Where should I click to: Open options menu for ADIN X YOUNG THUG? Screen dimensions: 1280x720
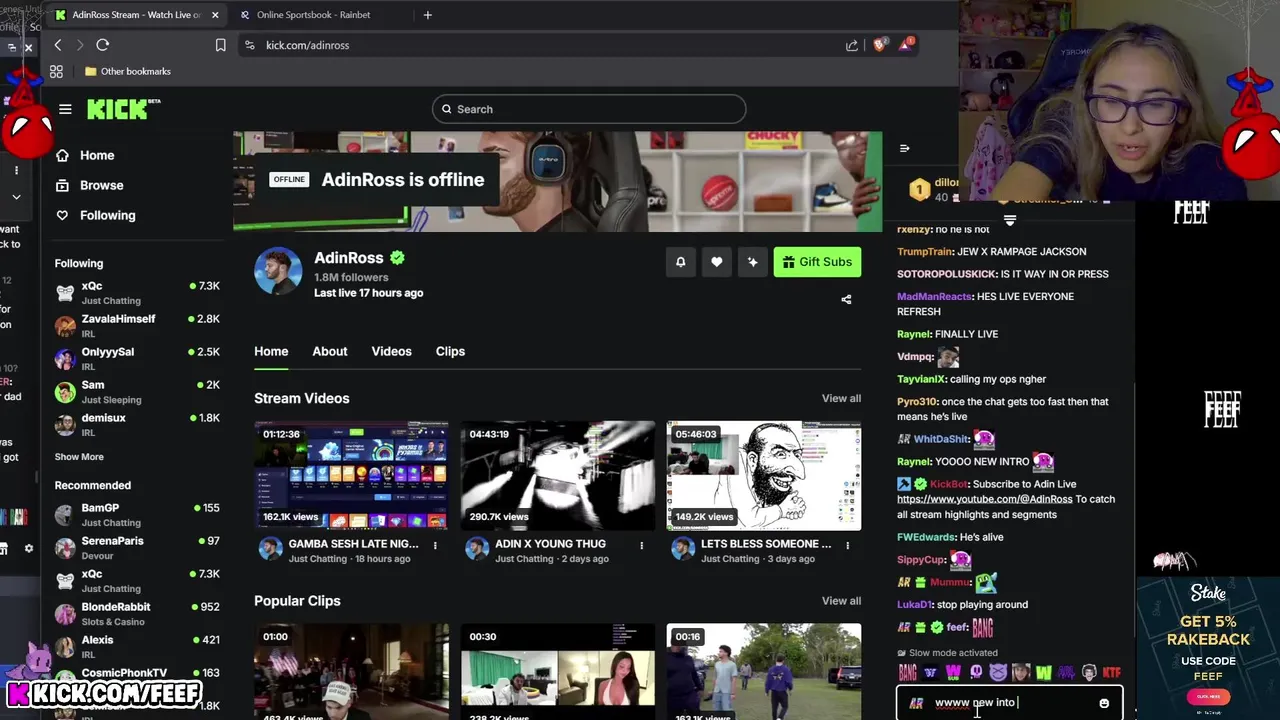pyautogui.click(x=642, y=545)
